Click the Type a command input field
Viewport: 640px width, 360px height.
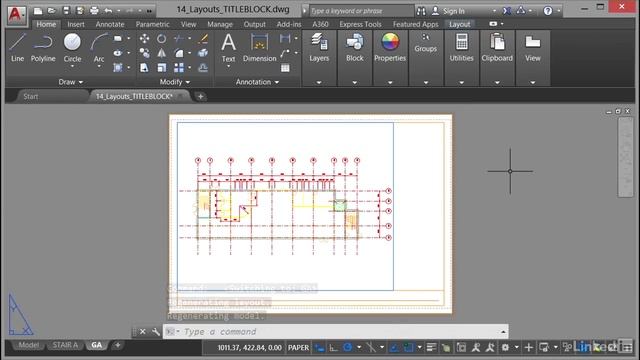click(x=336, y=332)
